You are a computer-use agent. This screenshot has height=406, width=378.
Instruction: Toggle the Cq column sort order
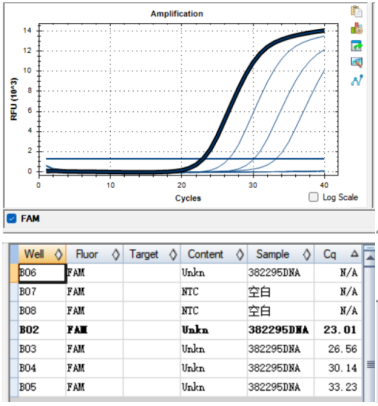pos(338,254)
